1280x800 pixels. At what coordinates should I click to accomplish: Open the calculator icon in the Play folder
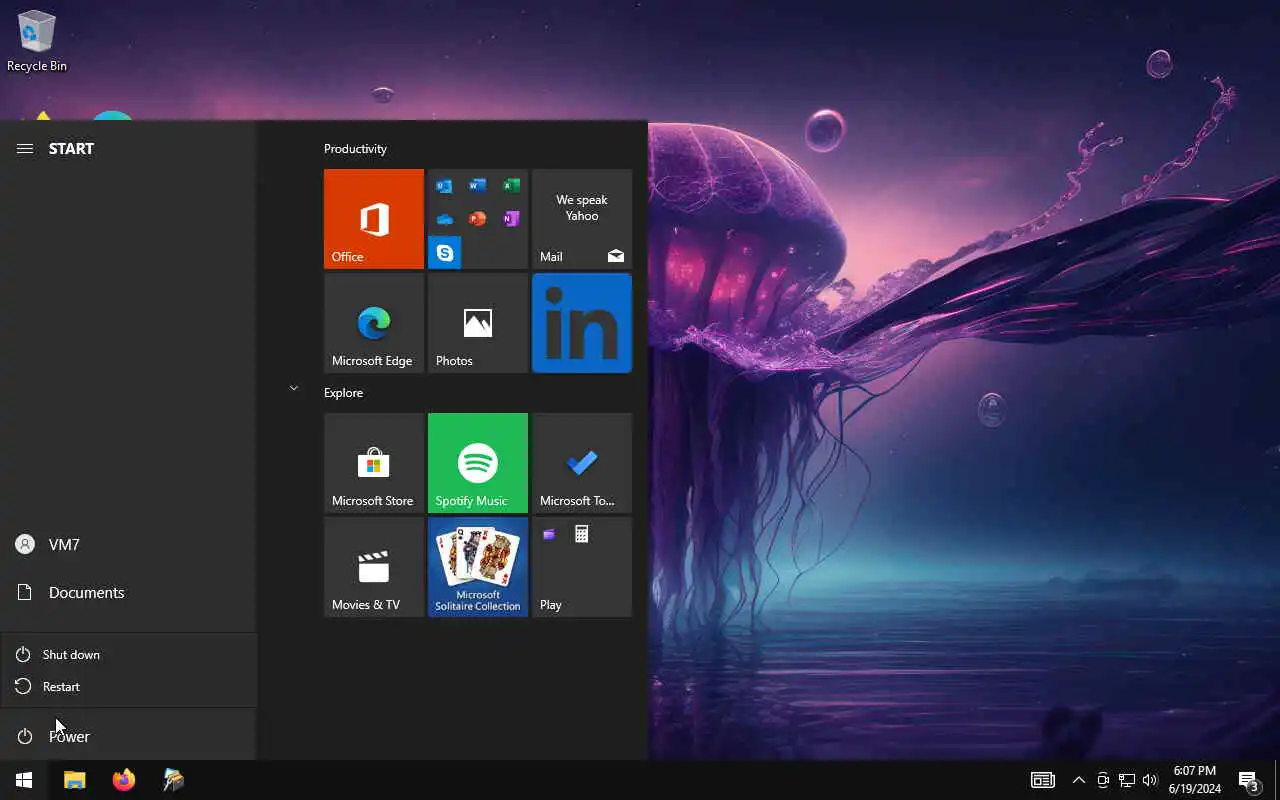pos(581,534)
